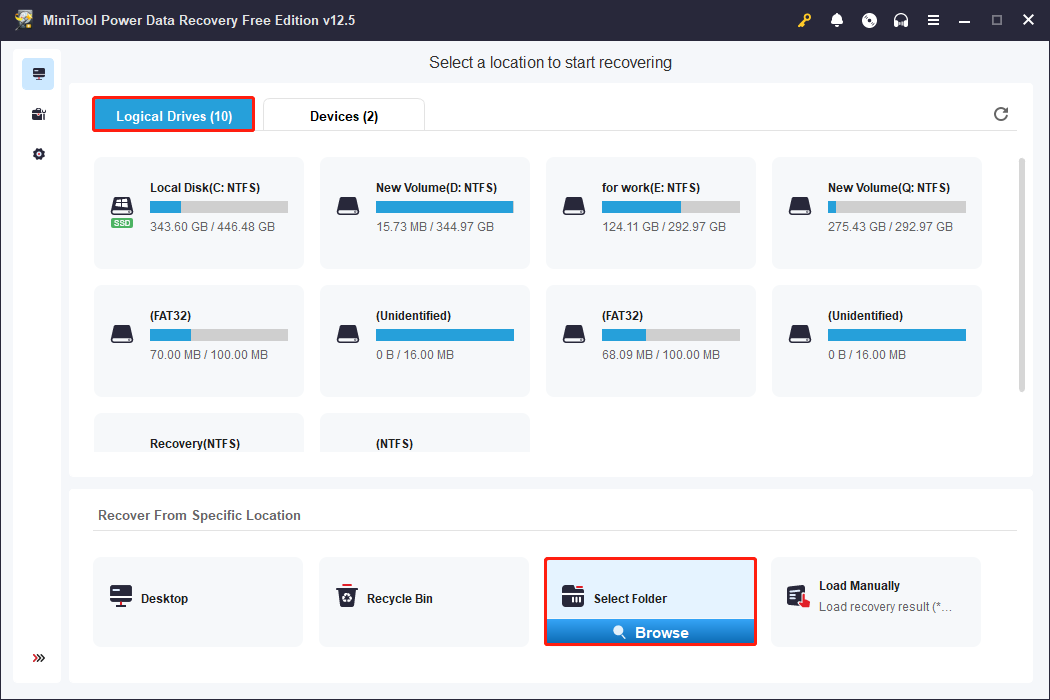Open Settings with the gear icon
The height and width of the screenshot is (700, 1050).
tap(37, 153)
